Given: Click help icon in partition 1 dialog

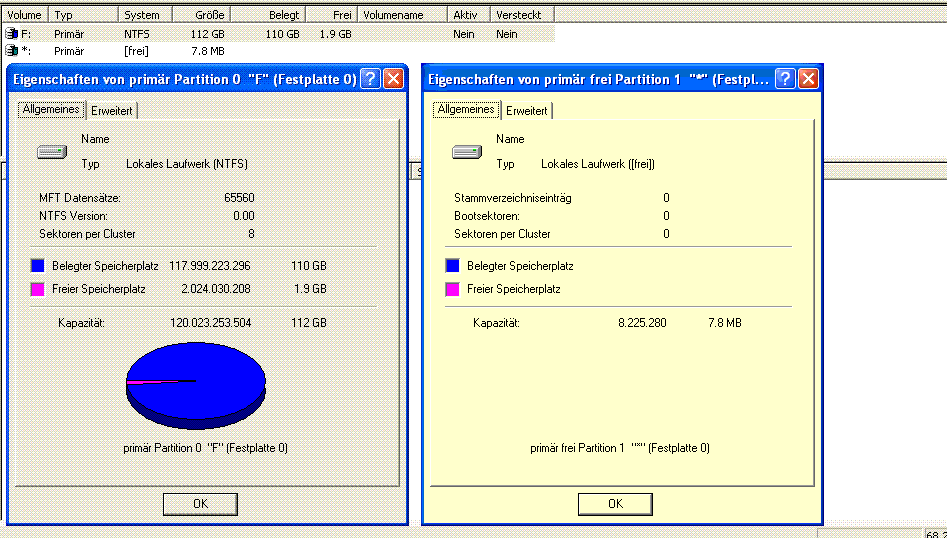Looking at the screenshot, I should (785, 78).
